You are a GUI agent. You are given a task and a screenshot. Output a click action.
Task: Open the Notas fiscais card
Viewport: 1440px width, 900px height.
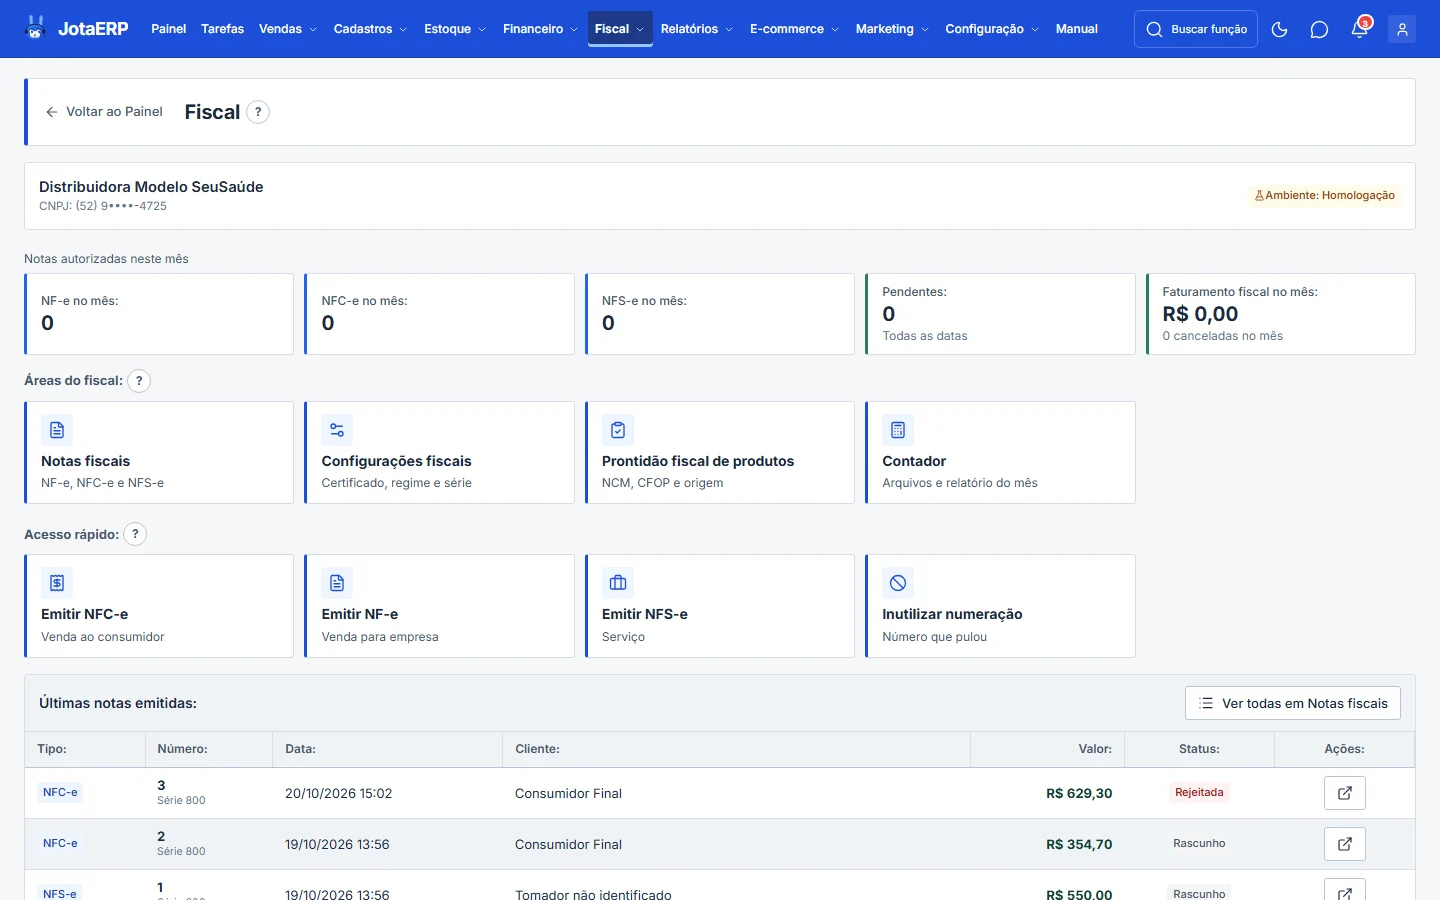point(159,453)
